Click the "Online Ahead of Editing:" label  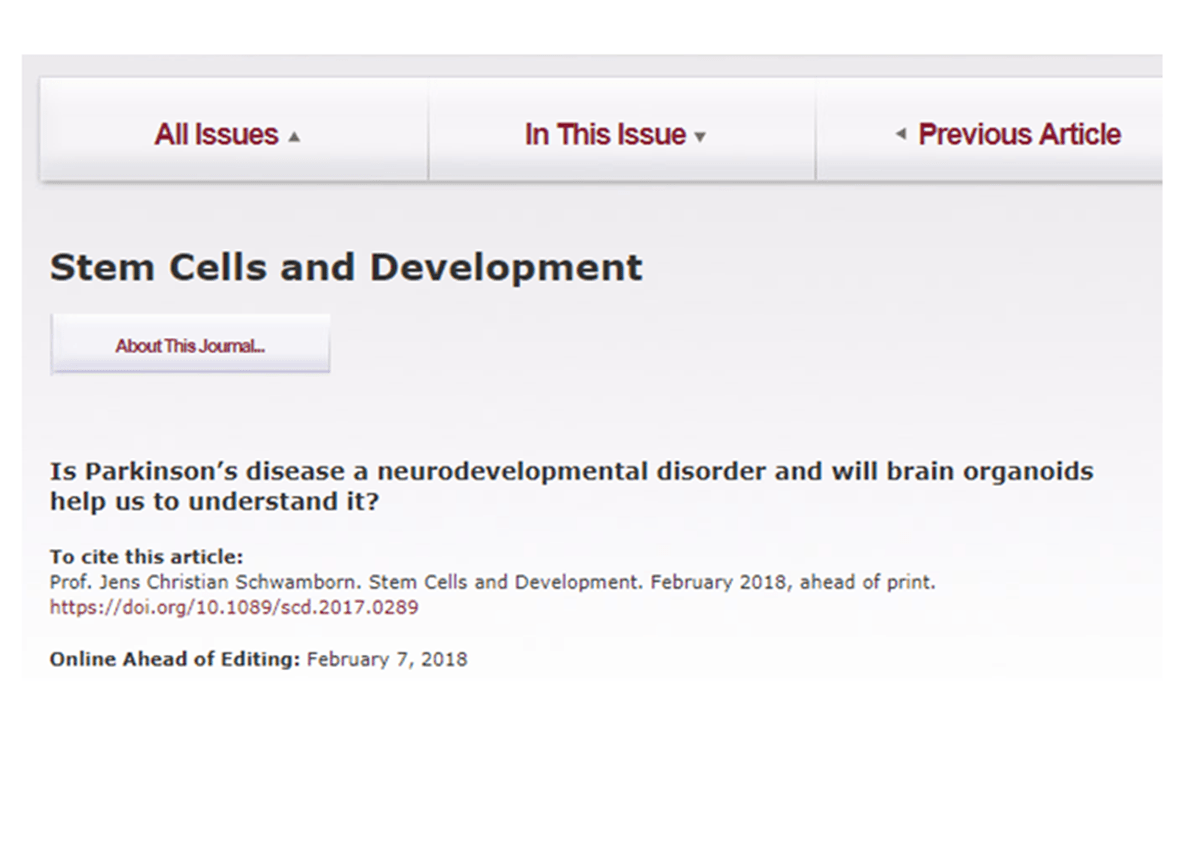[175, 660]
